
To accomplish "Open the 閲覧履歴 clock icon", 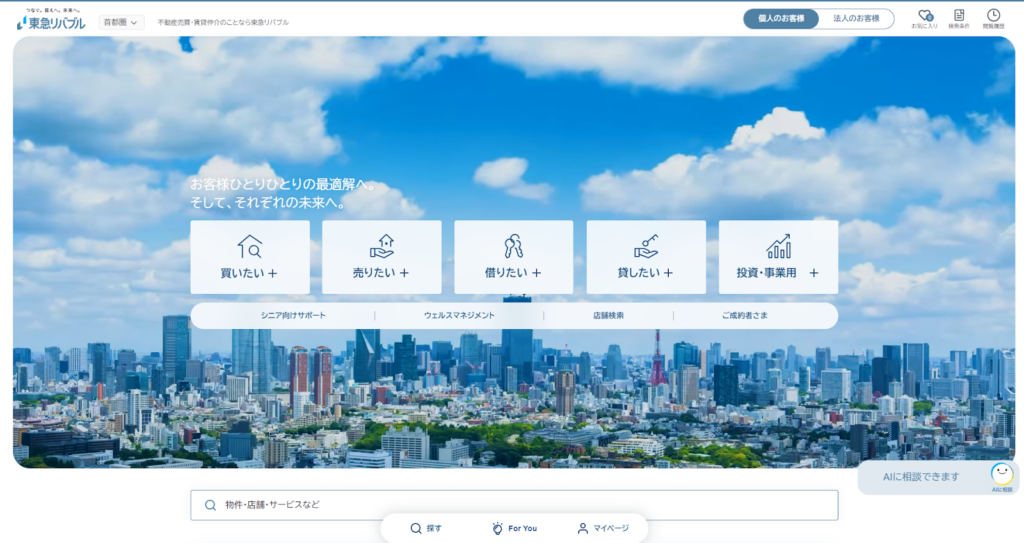I will pyautogui.click(x=993, y=18).
